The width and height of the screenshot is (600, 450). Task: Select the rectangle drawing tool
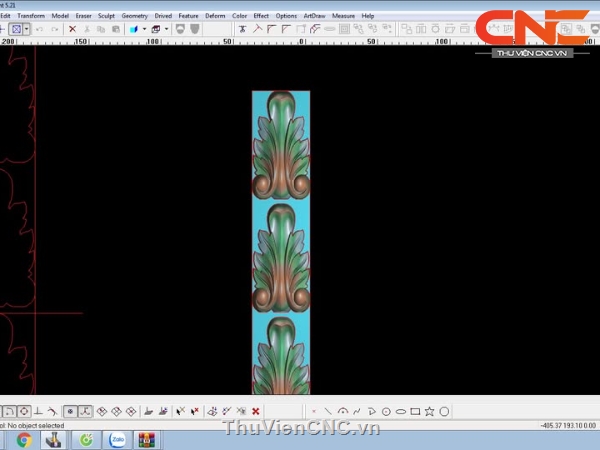coord(415,411)
